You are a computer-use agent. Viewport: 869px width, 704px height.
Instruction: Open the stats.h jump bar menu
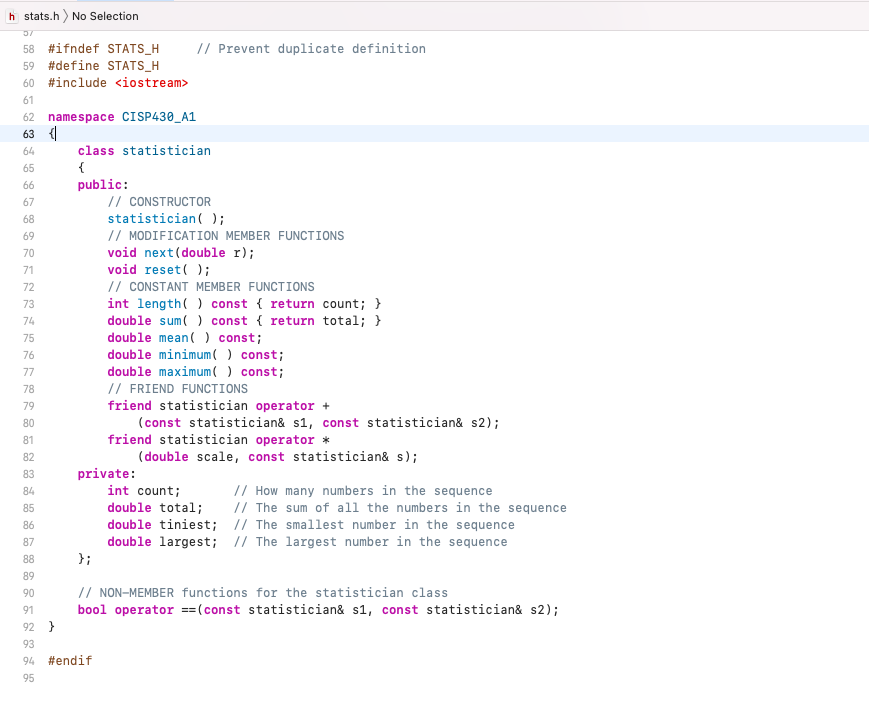pyautogui.click(x=42, y=16)
